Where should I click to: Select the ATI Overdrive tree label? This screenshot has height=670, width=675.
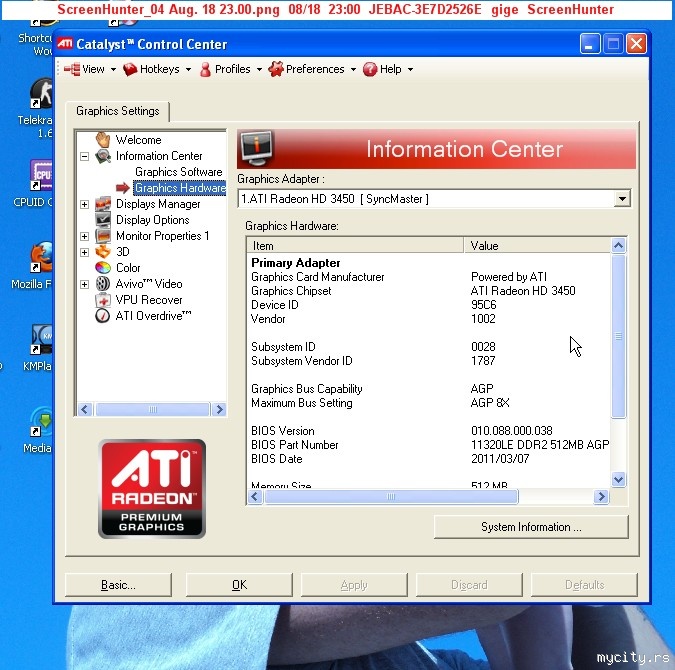[x=153, y=316]
